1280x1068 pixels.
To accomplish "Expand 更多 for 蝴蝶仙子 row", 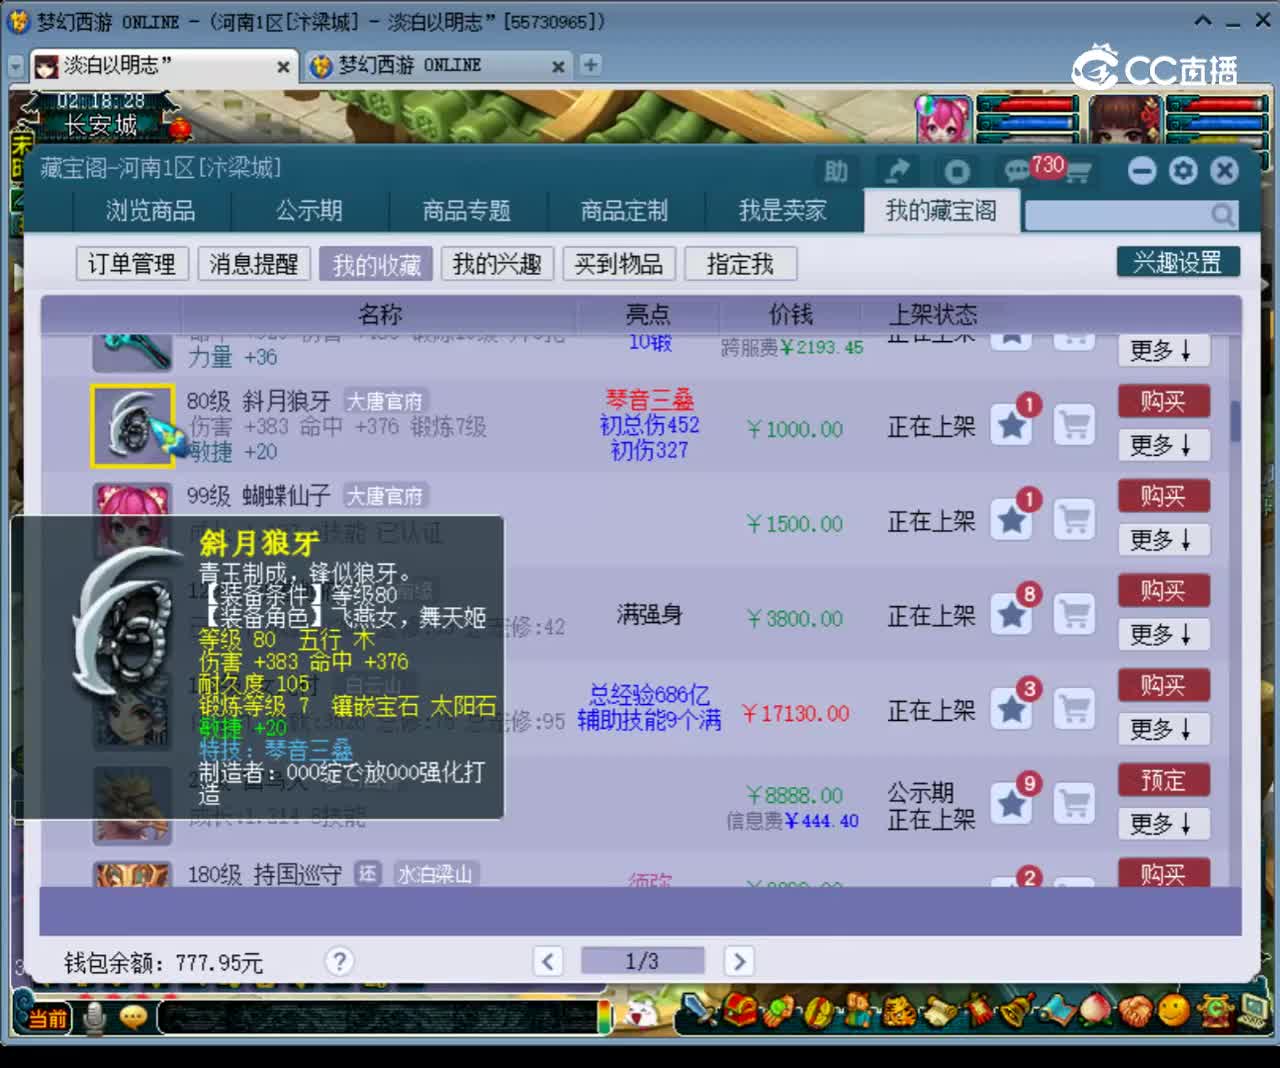I will click(x=1164, y=540).
